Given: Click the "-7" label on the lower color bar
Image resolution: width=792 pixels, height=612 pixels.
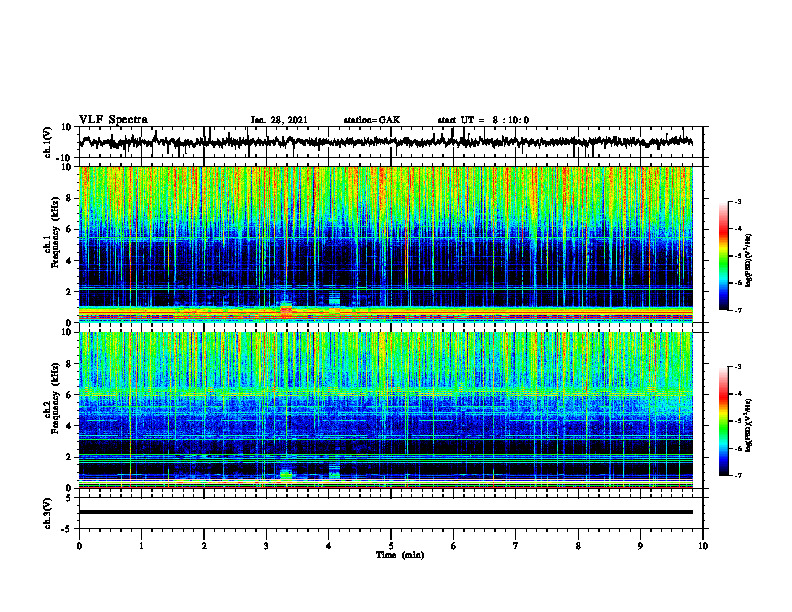Looking at the screenshot, I should coord(738,475).
